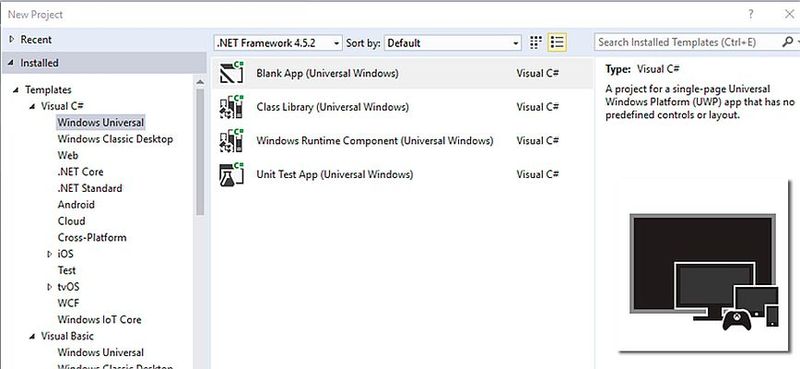Click the search magnifier icon
Viewport: 800px width, 369px height.
(787, 42)
